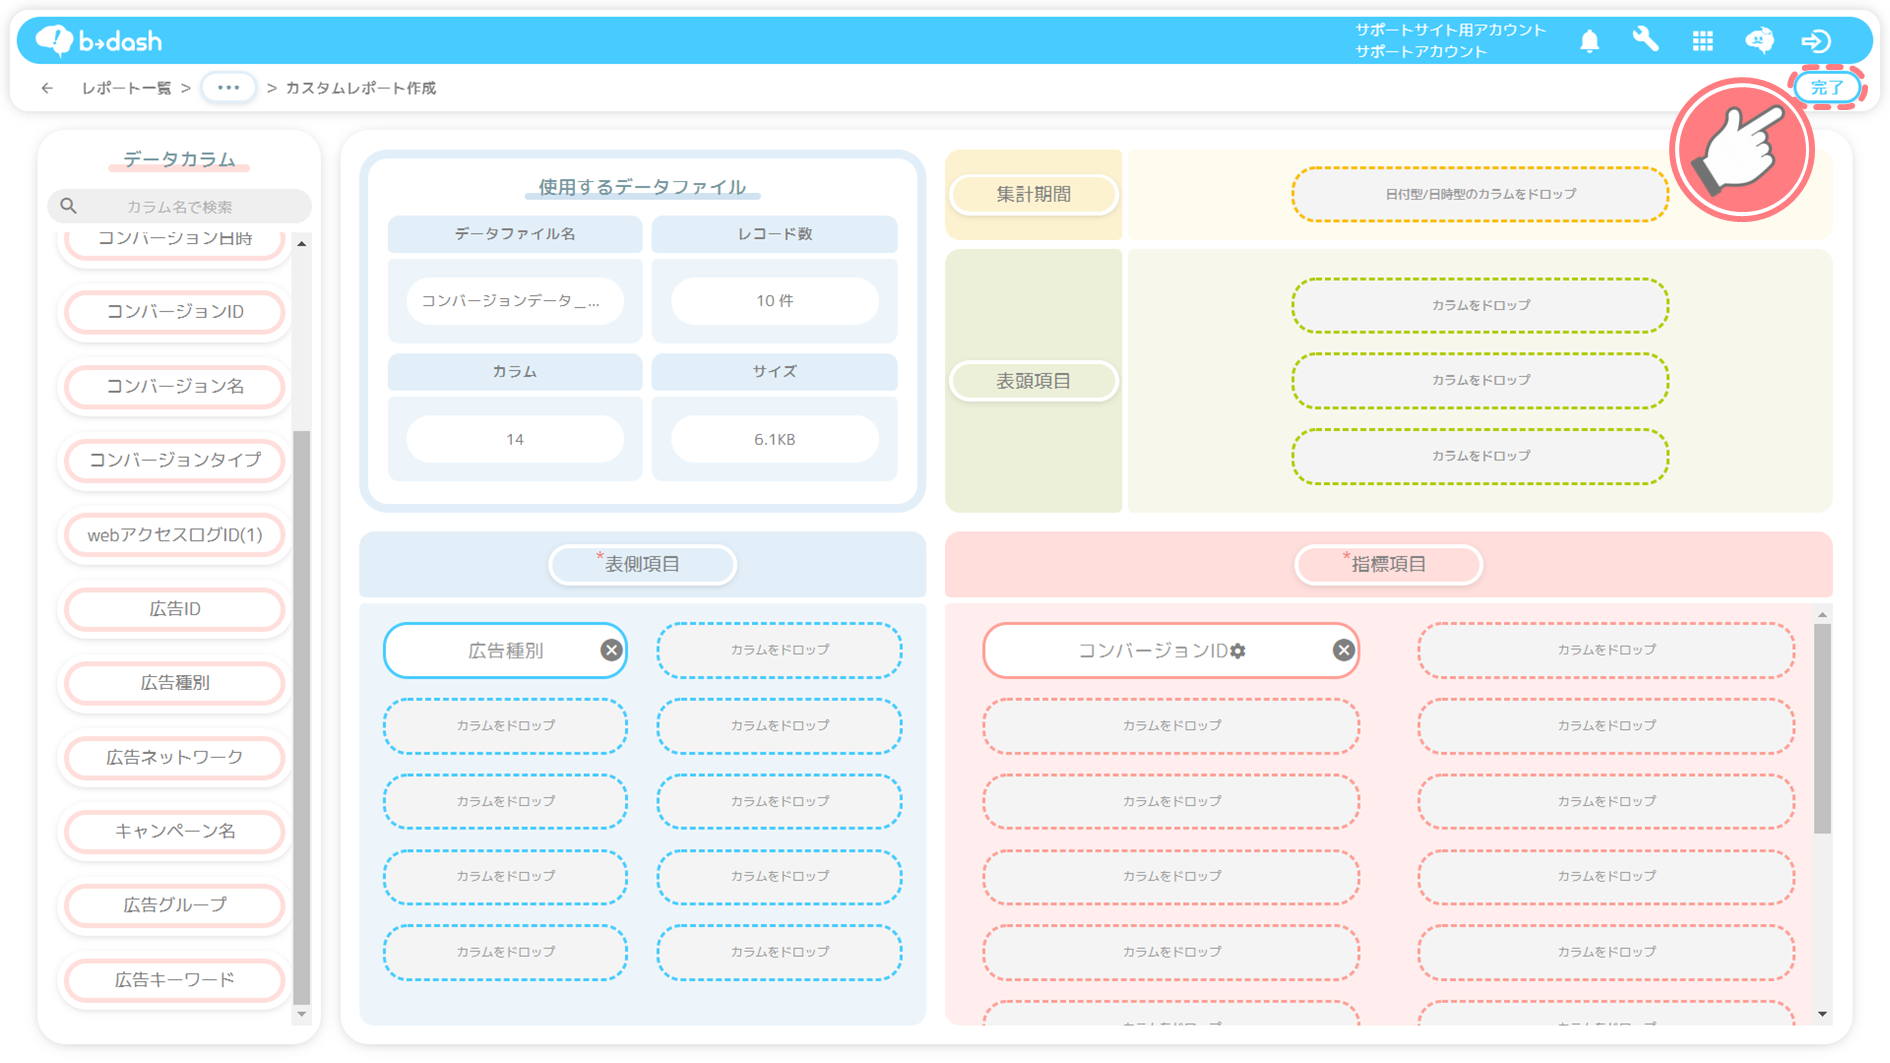The image size is (1890, 1063).
Task: Click the 表側項目 header label
Action: click(x=642, y=564)
